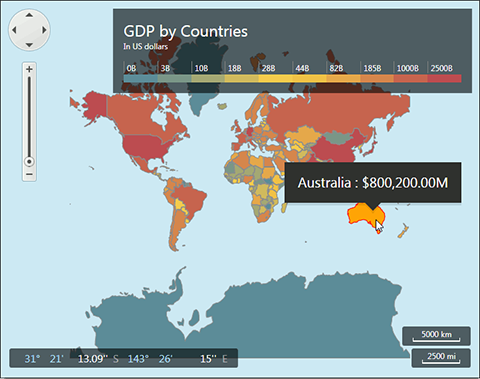
Task: Select the 1000B legend color
Action: coord(411,79)
